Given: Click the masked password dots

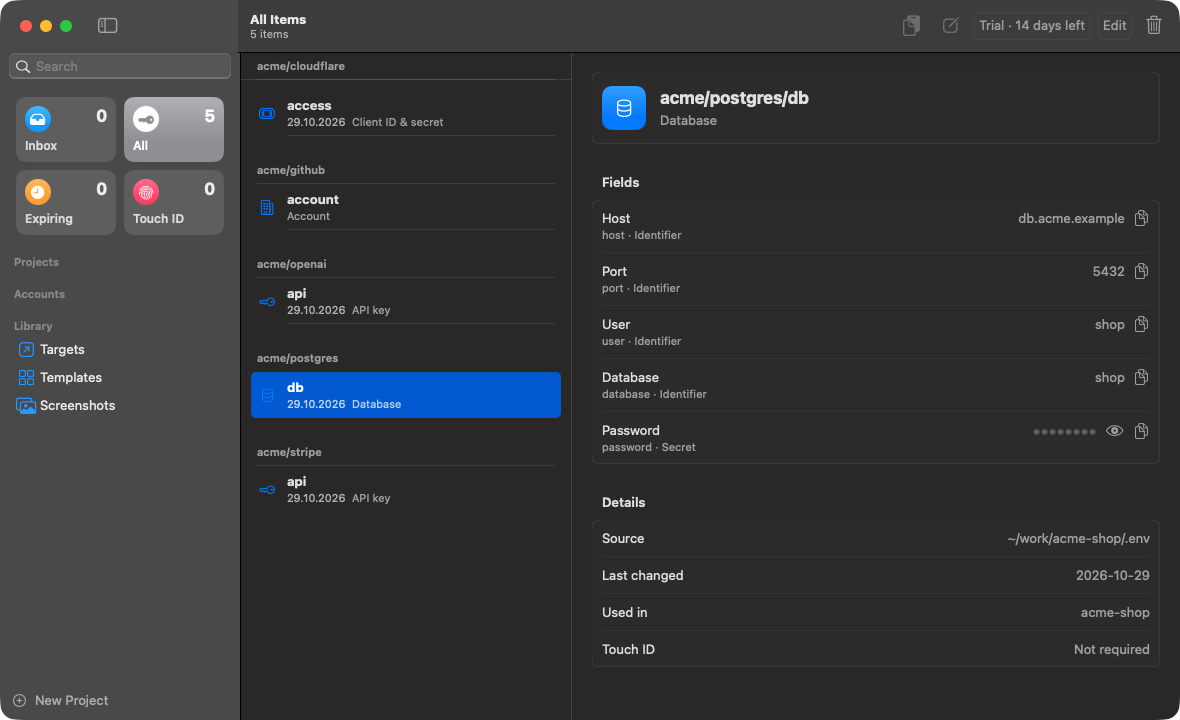Looking at the screenshot, I should (x=1064, y=432).
